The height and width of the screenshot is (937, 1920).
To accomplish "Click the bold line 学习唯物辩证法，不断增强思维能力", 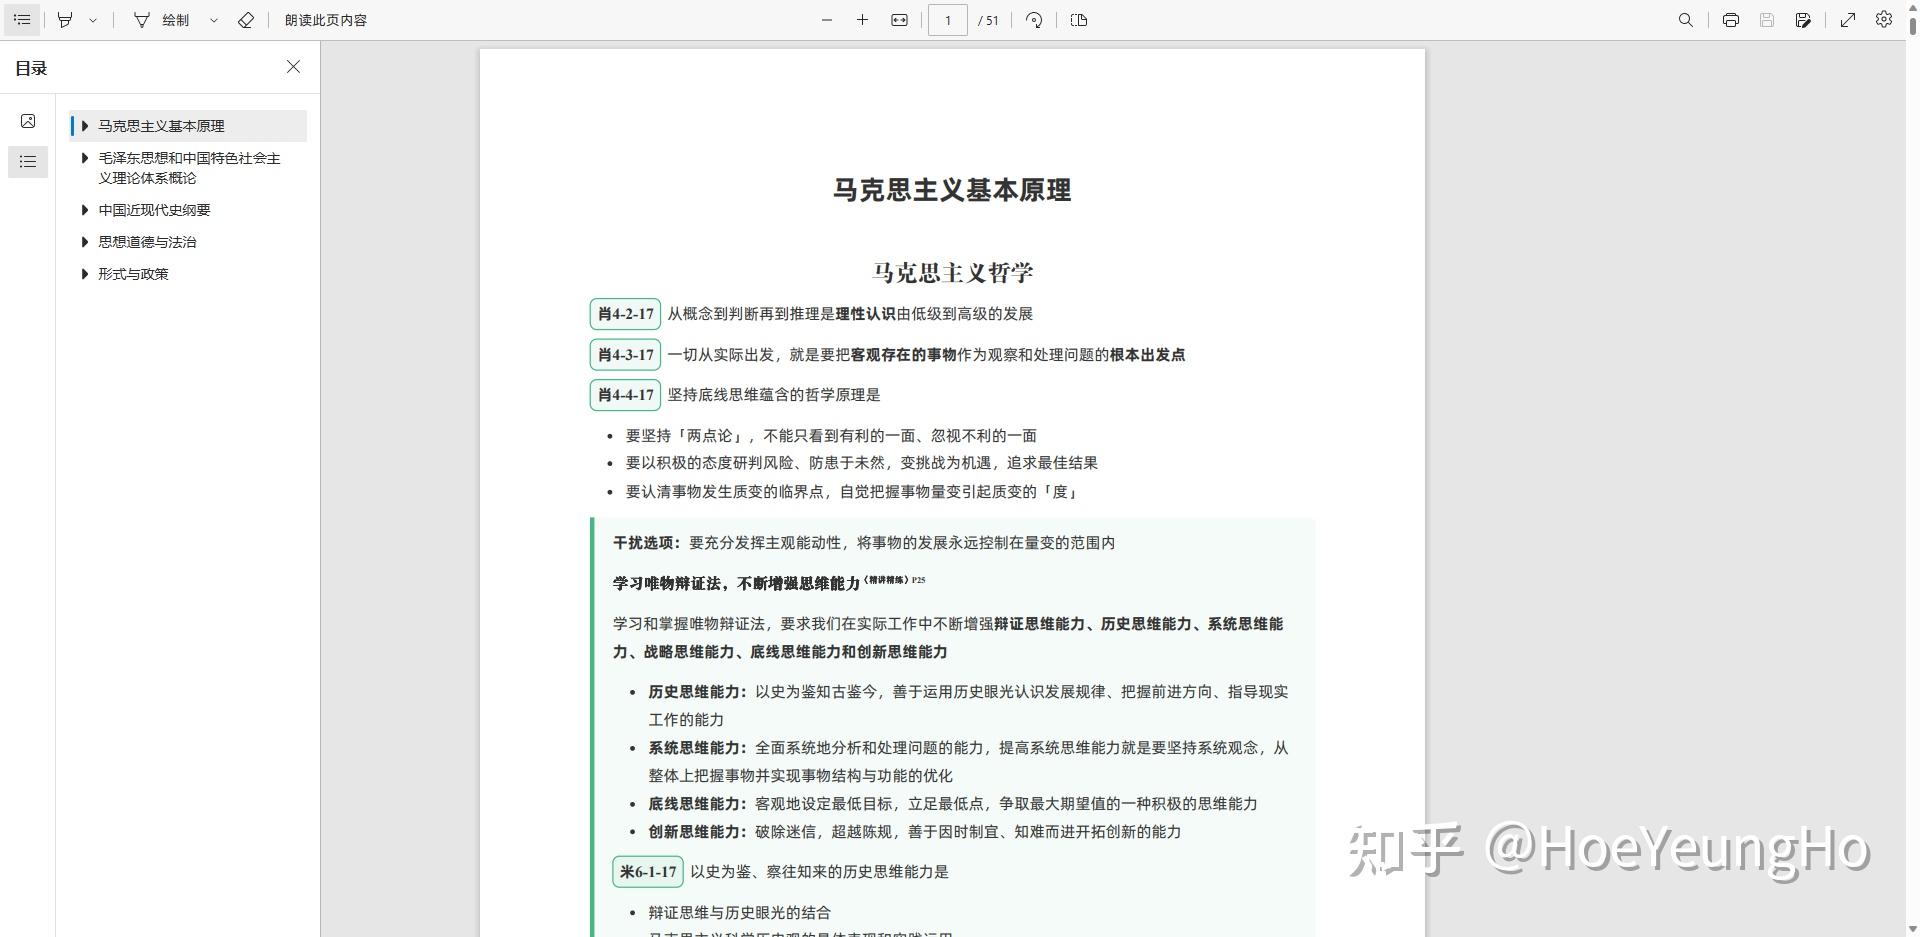I will pyautogui.click(x=736, y=583).
